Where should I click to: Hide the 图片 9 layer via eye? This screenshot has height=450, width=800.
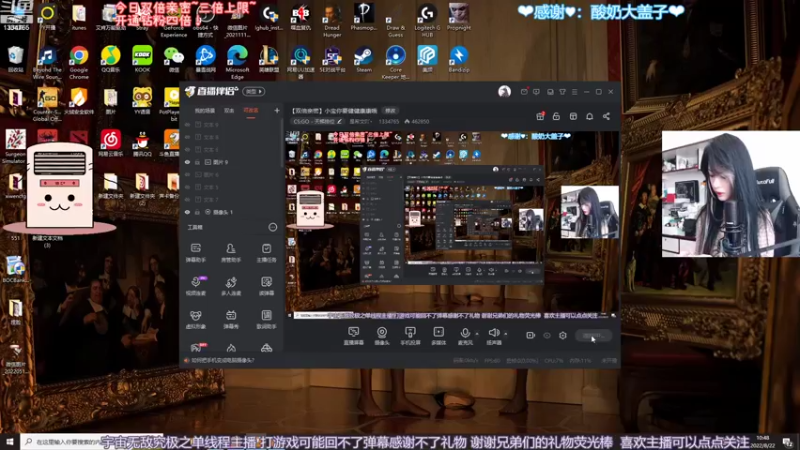187,162
